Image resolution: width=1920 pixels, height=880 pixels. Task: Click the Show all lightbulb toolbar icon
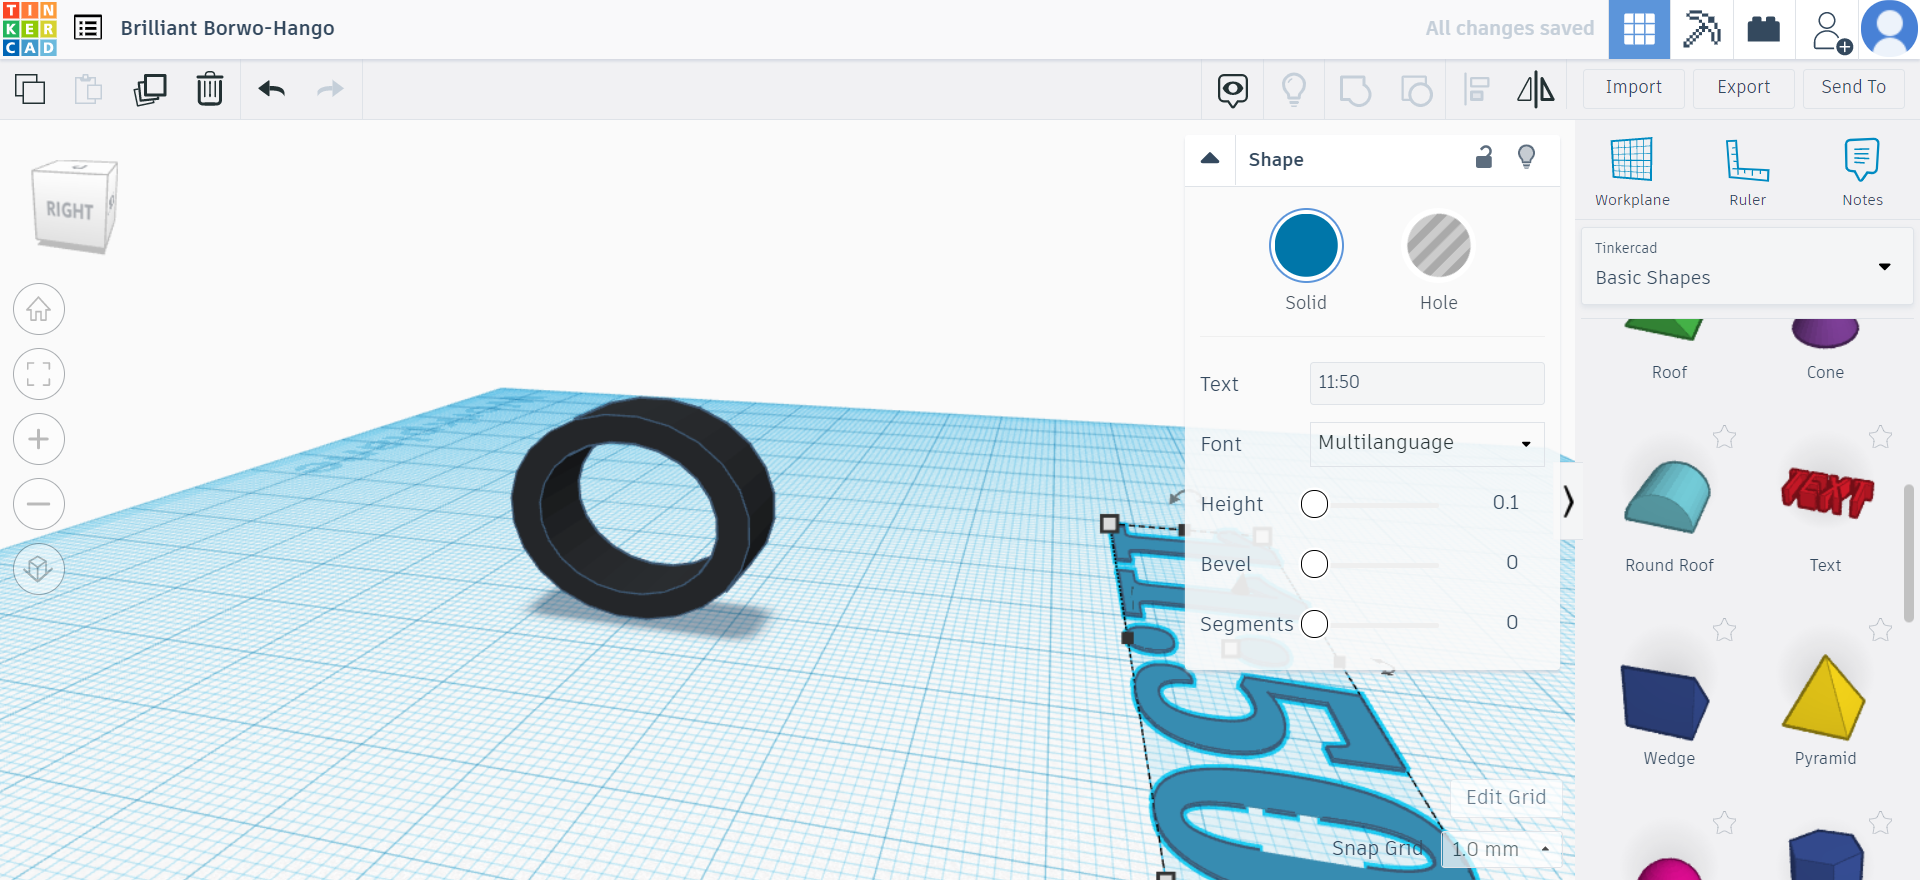[x=1294, y=90]
